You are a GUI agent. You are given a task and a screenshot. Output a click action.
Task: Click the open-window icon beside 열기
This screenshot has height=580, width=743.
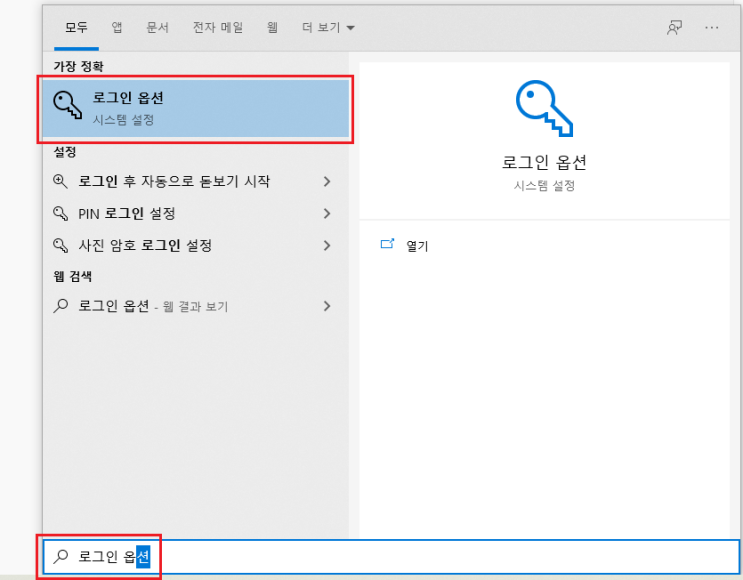[x=388, y=244]
